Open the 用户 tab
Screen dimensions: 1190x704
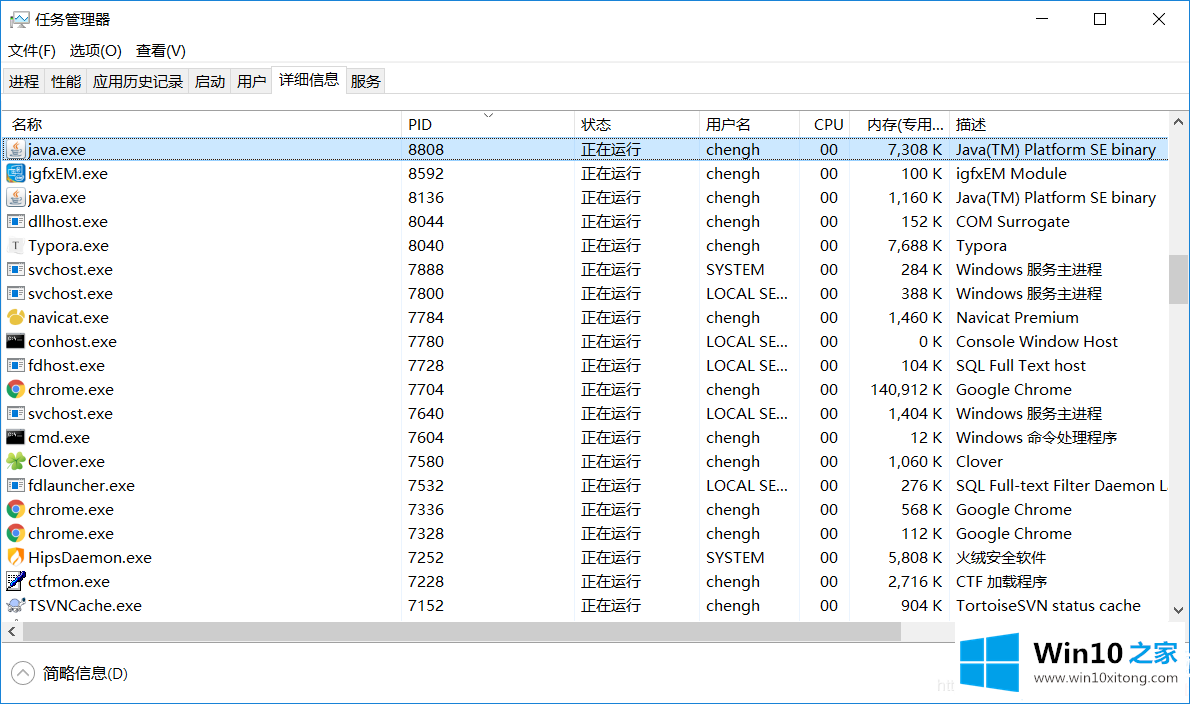click(x=252, y=81)
